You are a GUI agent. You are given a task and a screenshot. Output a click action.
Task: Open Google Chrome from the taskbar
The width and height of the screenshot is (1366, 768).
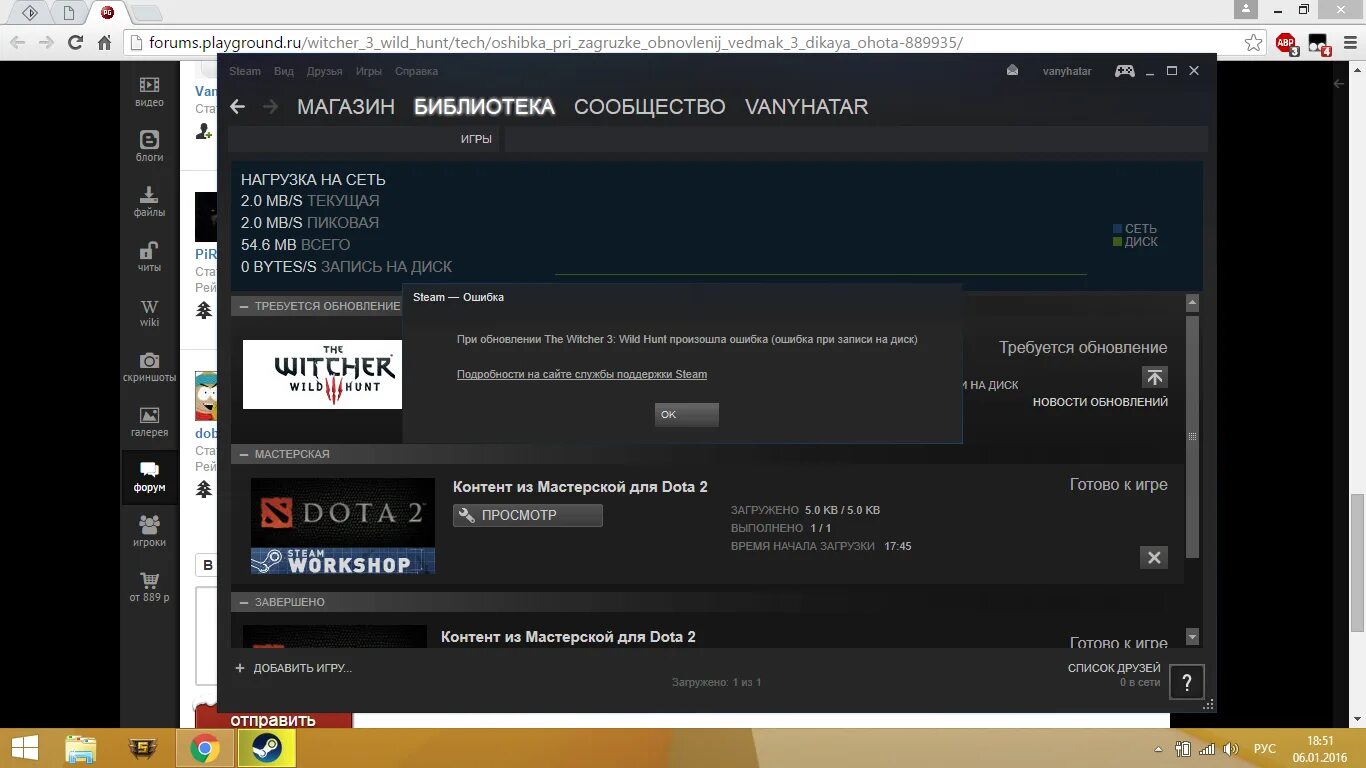205,748
